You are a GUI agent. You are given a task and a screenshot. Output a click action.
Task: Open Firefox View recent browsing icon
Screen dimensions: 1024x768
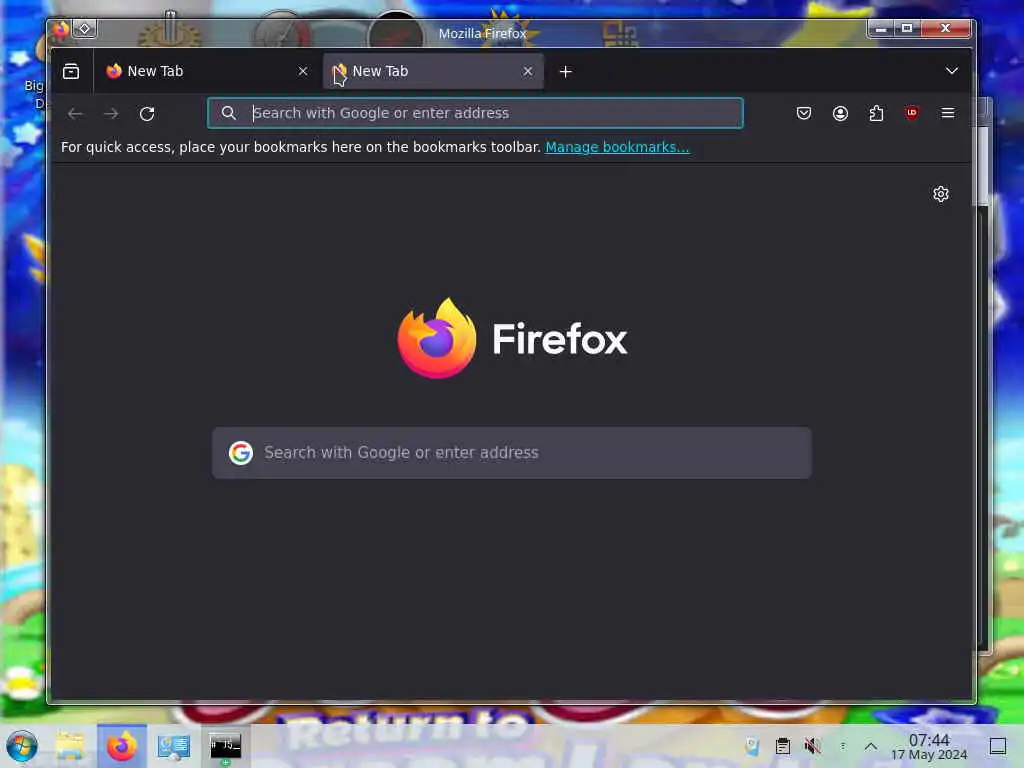(x=71, y=71)
